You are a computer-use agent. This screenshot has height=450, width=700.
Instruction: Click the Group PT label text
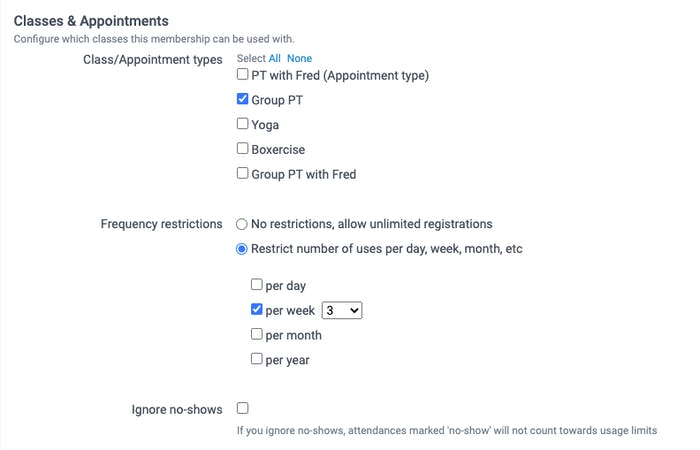(280, 100)
